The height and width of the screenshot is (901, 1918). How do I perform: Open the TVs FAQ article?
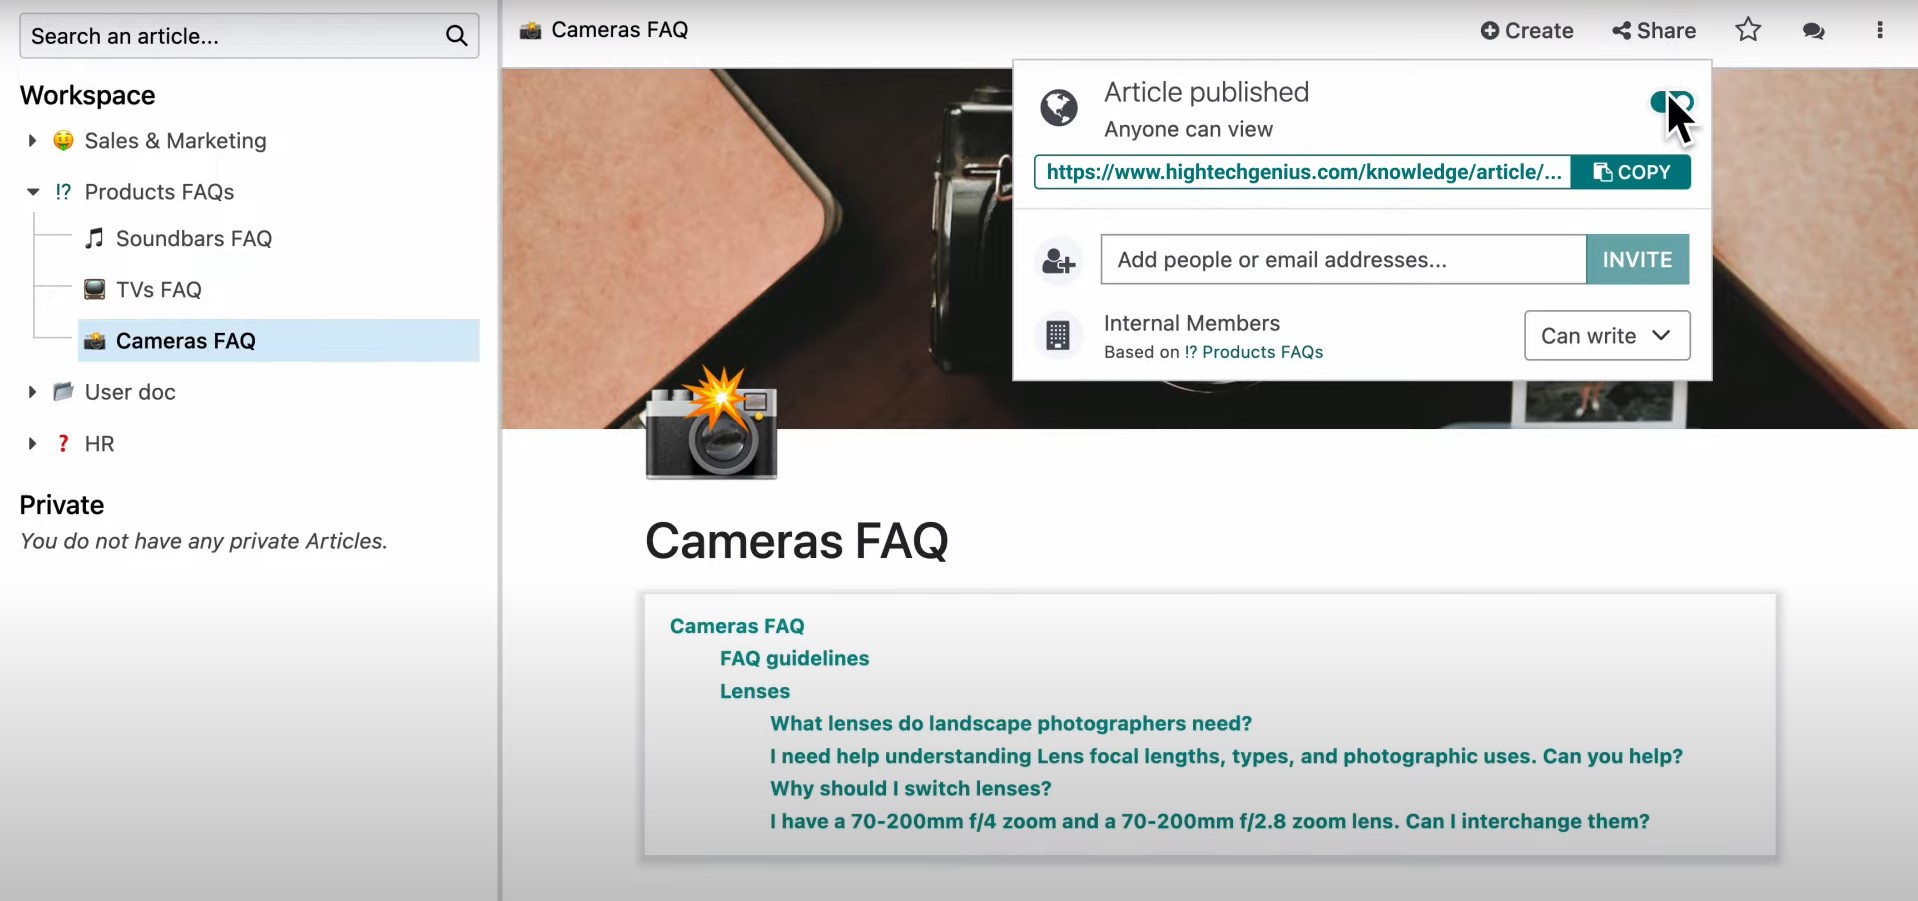click(159, 290)
